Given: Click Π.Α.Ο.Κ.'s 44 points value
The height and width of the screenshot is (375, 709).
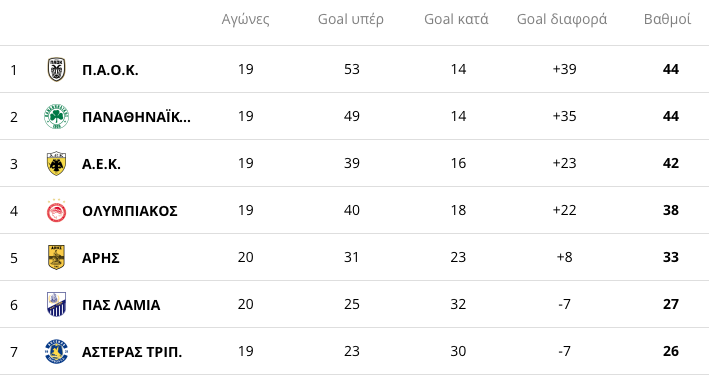Looking at the screenshot, I should 671,69.
